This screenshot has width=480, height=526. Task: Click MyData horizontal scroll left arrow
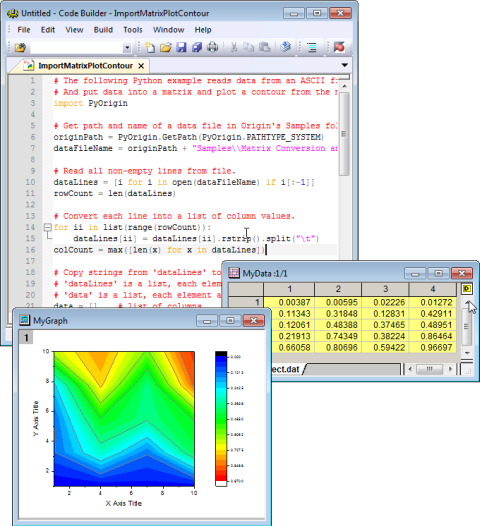tap(410, 369)
